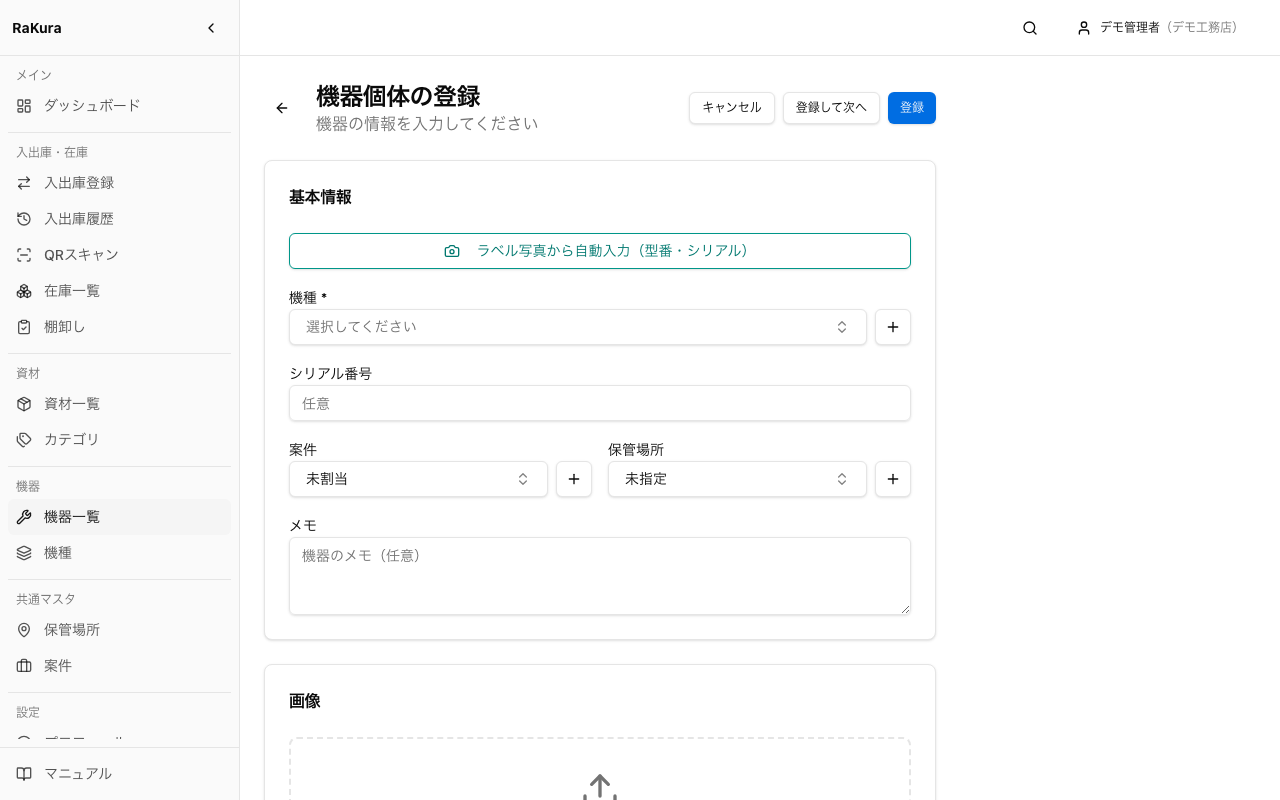Add a new 保管場所 with the plus button
This screenshot has height=800, width=1280.
click(x=893, y=479)
